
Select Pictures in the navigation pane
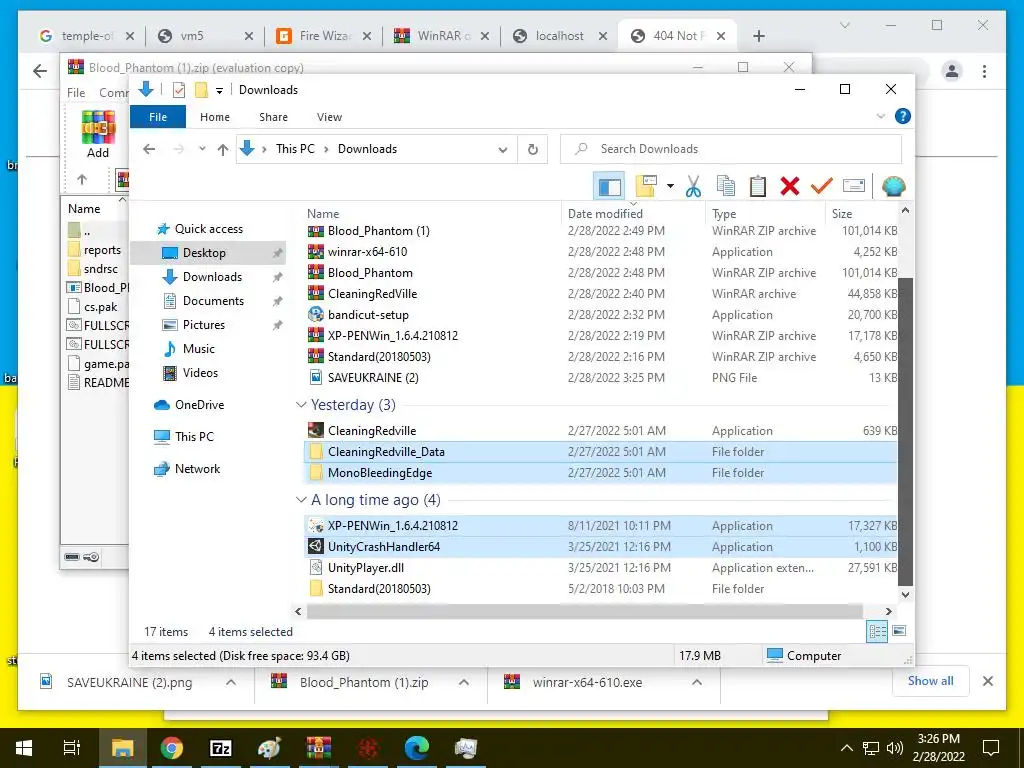[203, 325]
